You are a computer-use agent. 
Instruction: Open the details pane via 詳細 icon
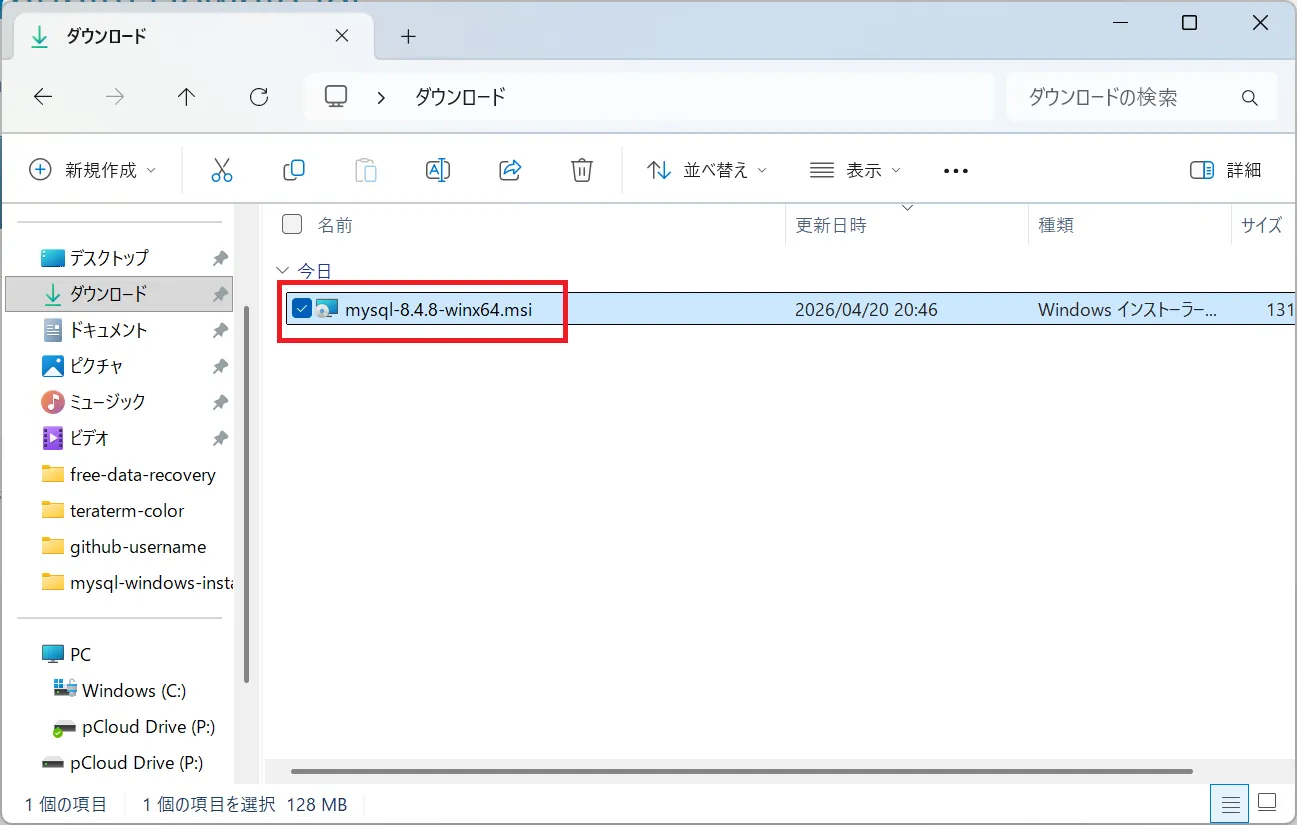[x=1223, y=170]
